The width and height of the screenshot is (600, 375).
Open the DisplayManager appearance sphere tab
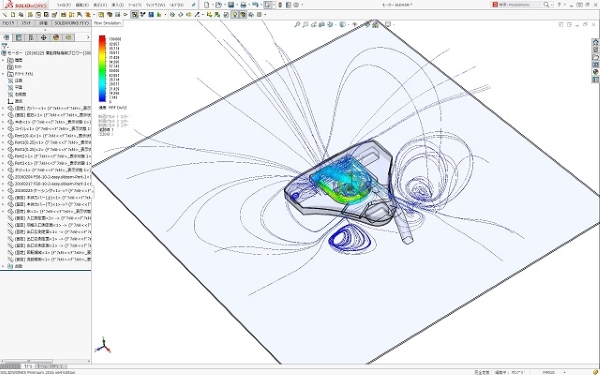tap(56, 38)
